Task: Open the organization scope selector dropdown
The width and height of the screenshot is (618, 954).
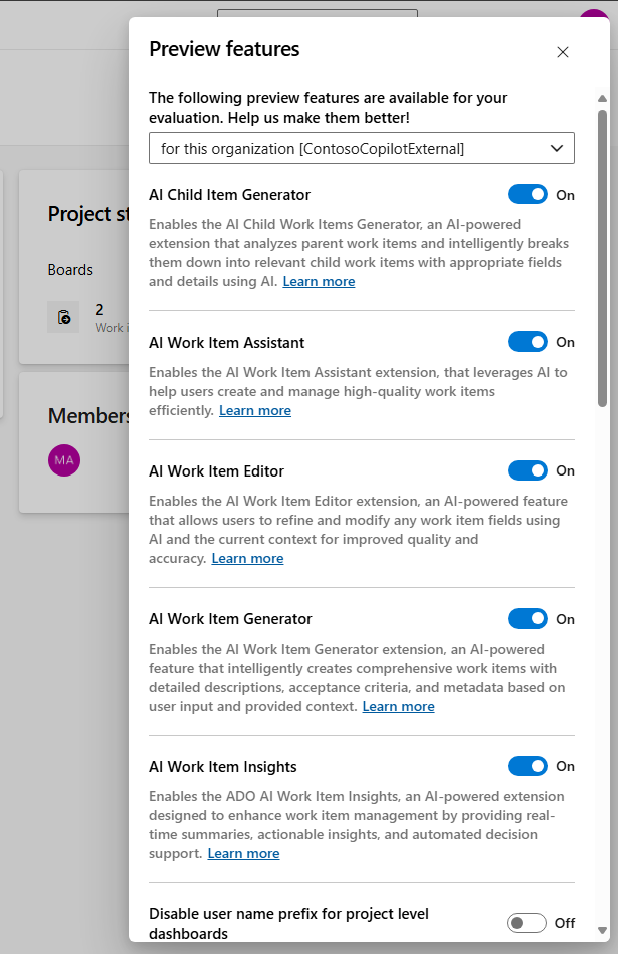Action: (x=361, y=148)
